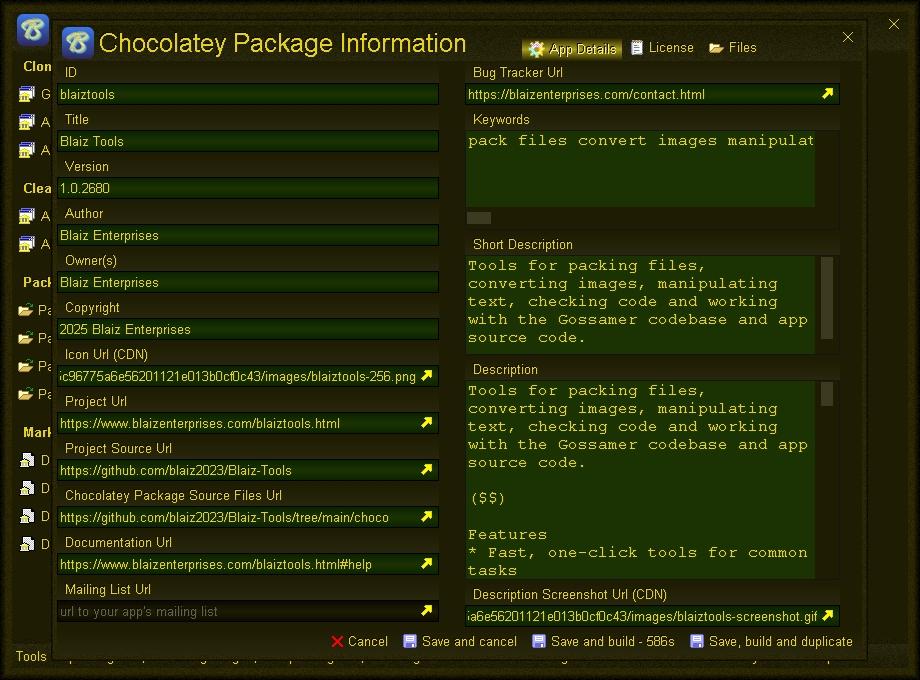Image resolution: width=920 pixels, height=680 pixels.
Task: Click the Keywords text area
Action: 640,168
